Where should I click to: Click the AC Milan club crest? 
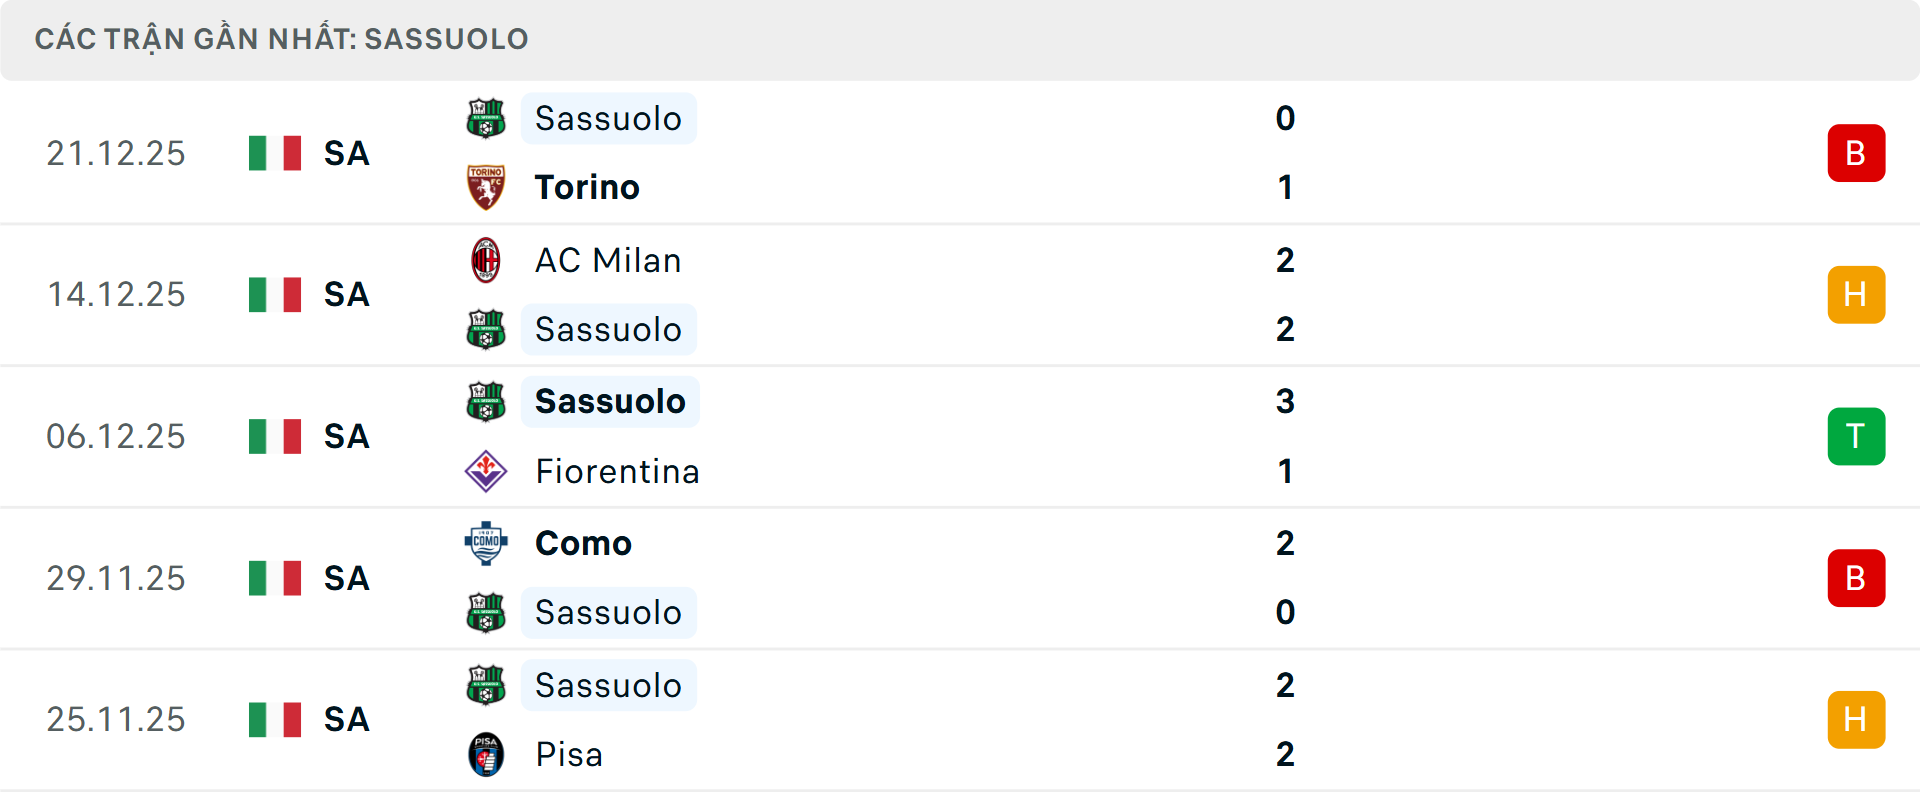pos(486,260)
